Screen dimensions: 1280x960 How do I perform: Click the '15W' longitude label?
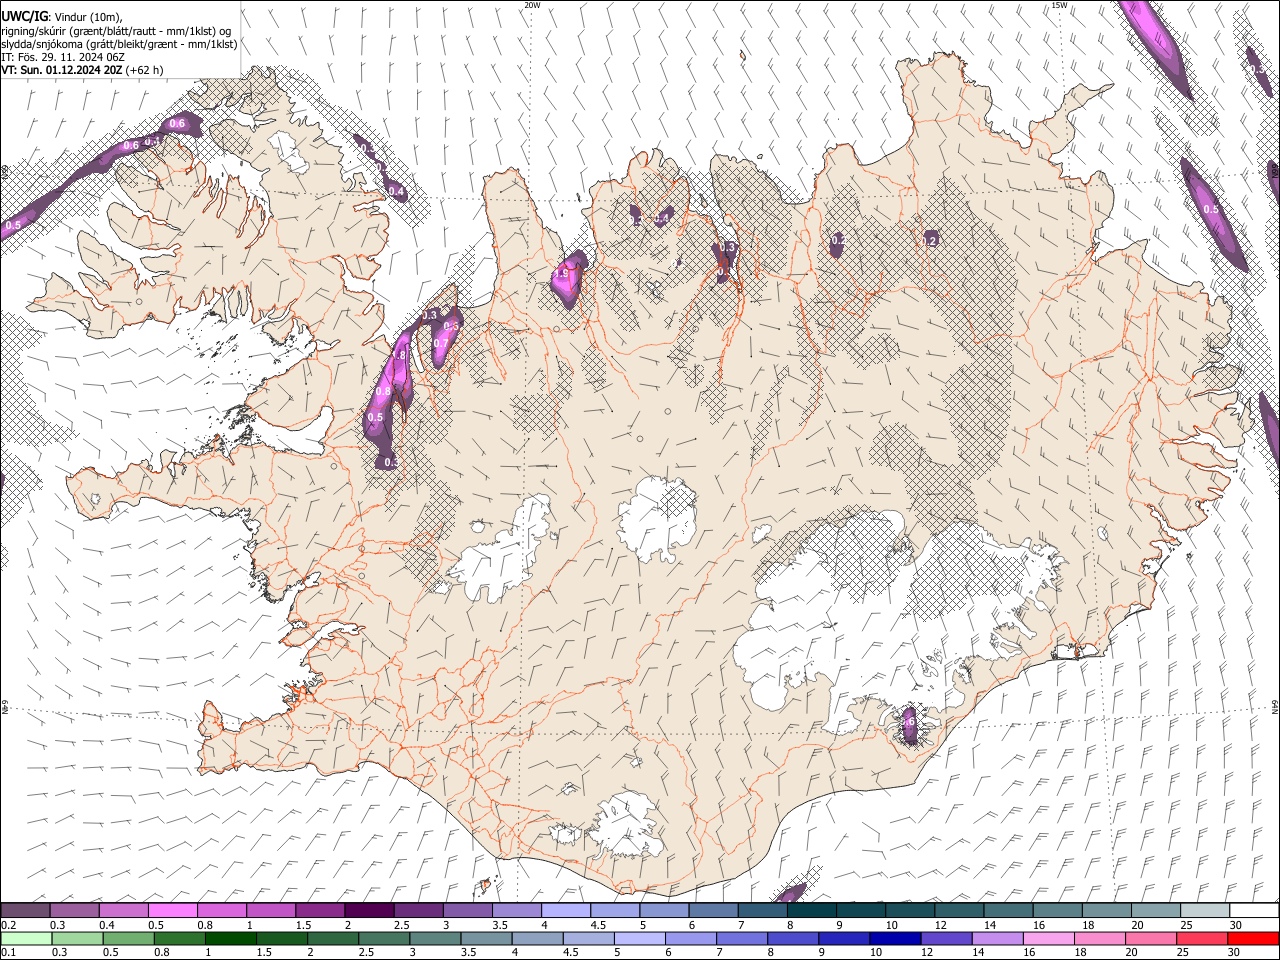tap(1059, 5)
